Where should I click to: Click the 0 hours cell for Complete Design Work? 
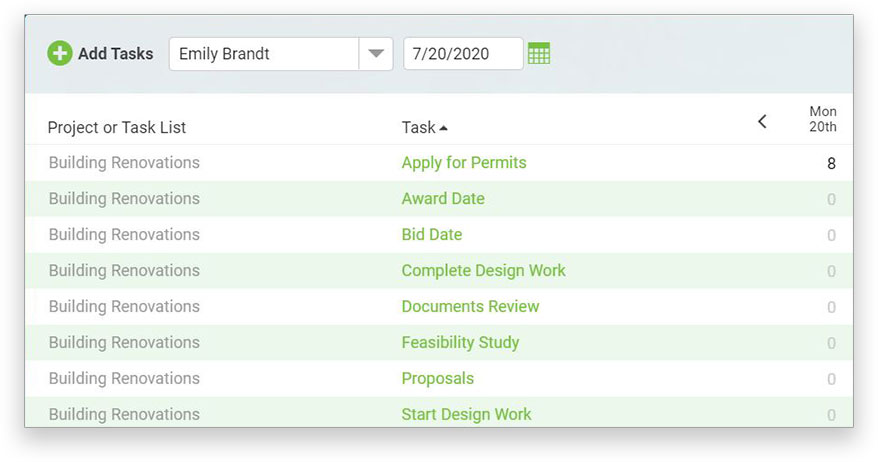click(831, 271)
